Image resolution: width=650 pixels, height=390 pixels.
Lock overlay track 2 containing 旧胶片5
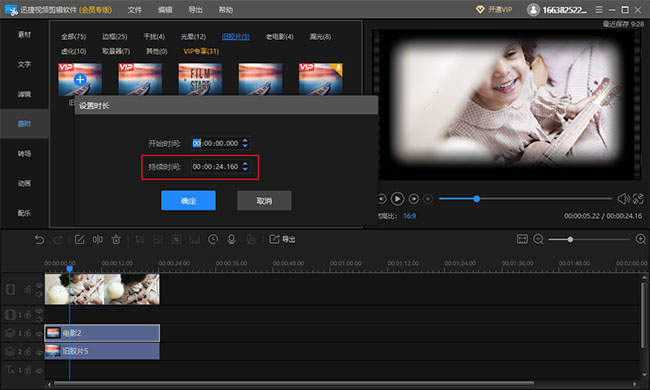click(27, 351)
